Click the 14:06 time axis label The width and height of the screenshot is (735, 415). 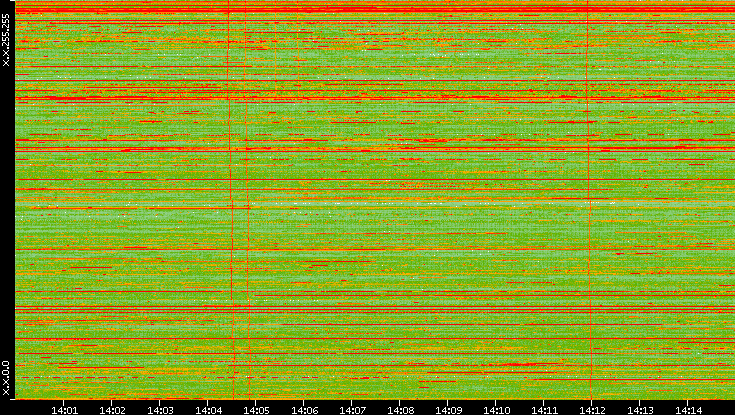(x=304, y=410)
